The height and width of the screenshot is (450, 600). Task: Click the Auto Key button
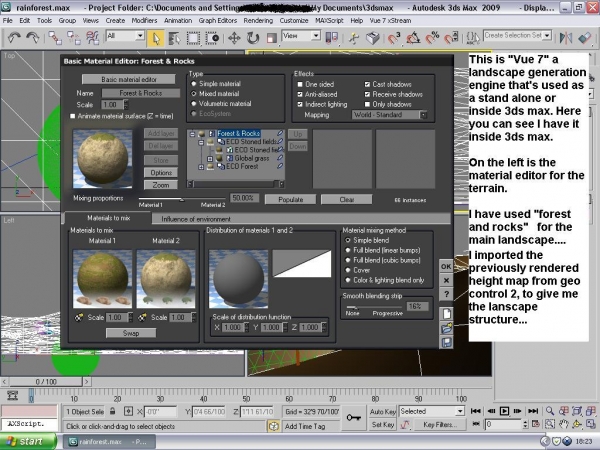point(382,411)
